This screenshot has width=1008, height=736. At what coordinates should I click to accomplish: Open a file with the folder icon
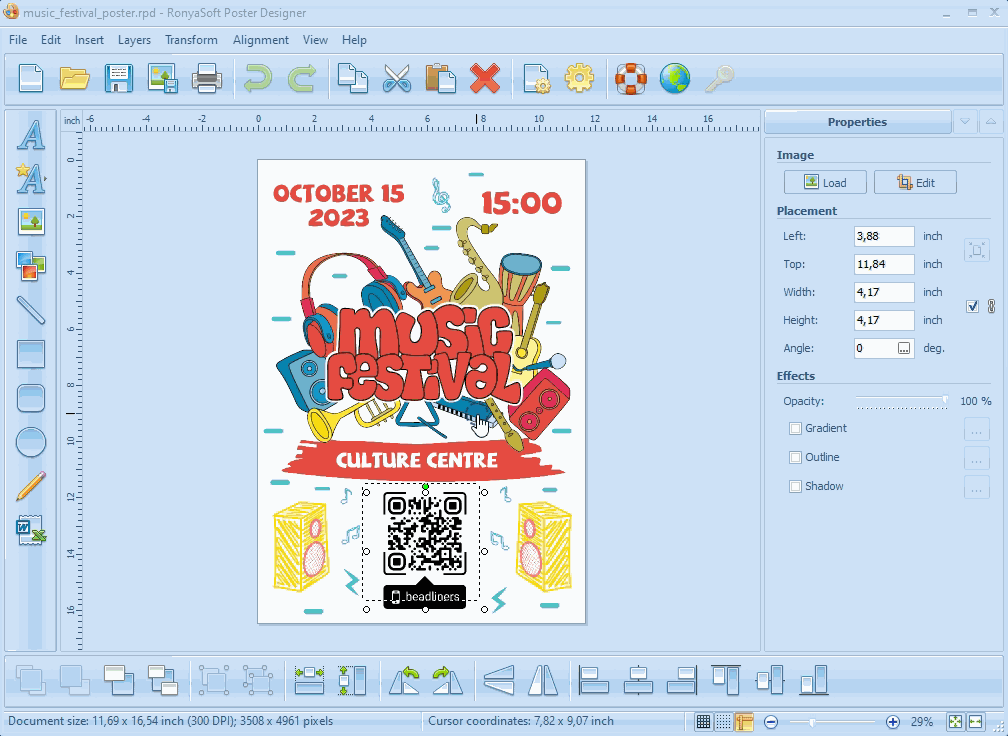75,78
